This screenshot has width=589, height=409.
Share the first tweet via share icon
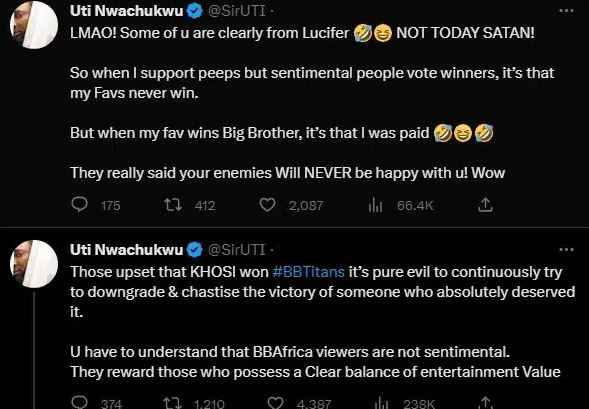(x=485, y=205)
